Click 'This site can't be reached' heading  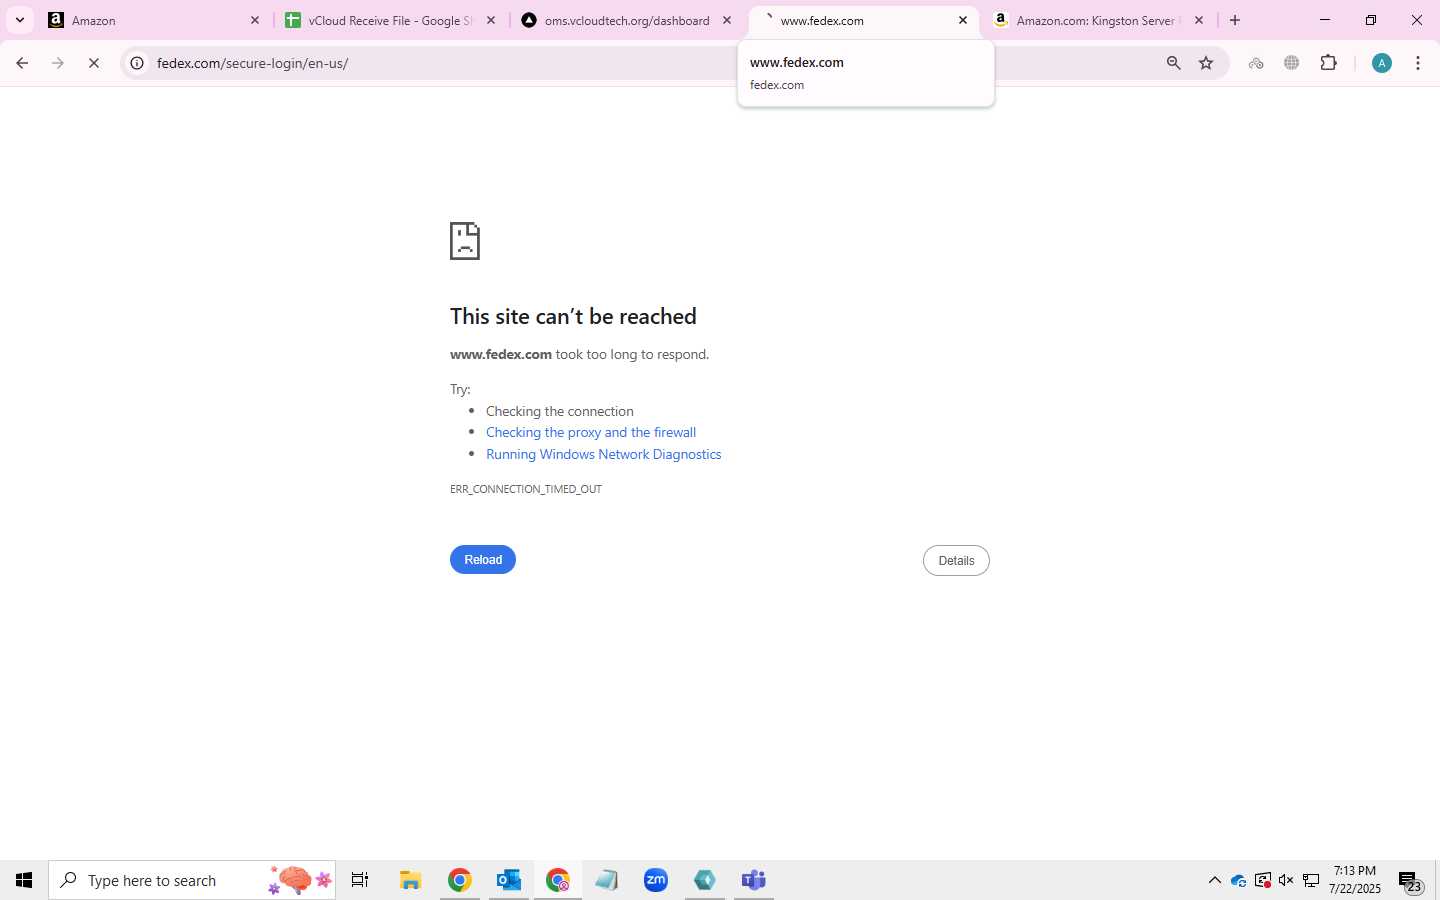(x=573, y=316)
